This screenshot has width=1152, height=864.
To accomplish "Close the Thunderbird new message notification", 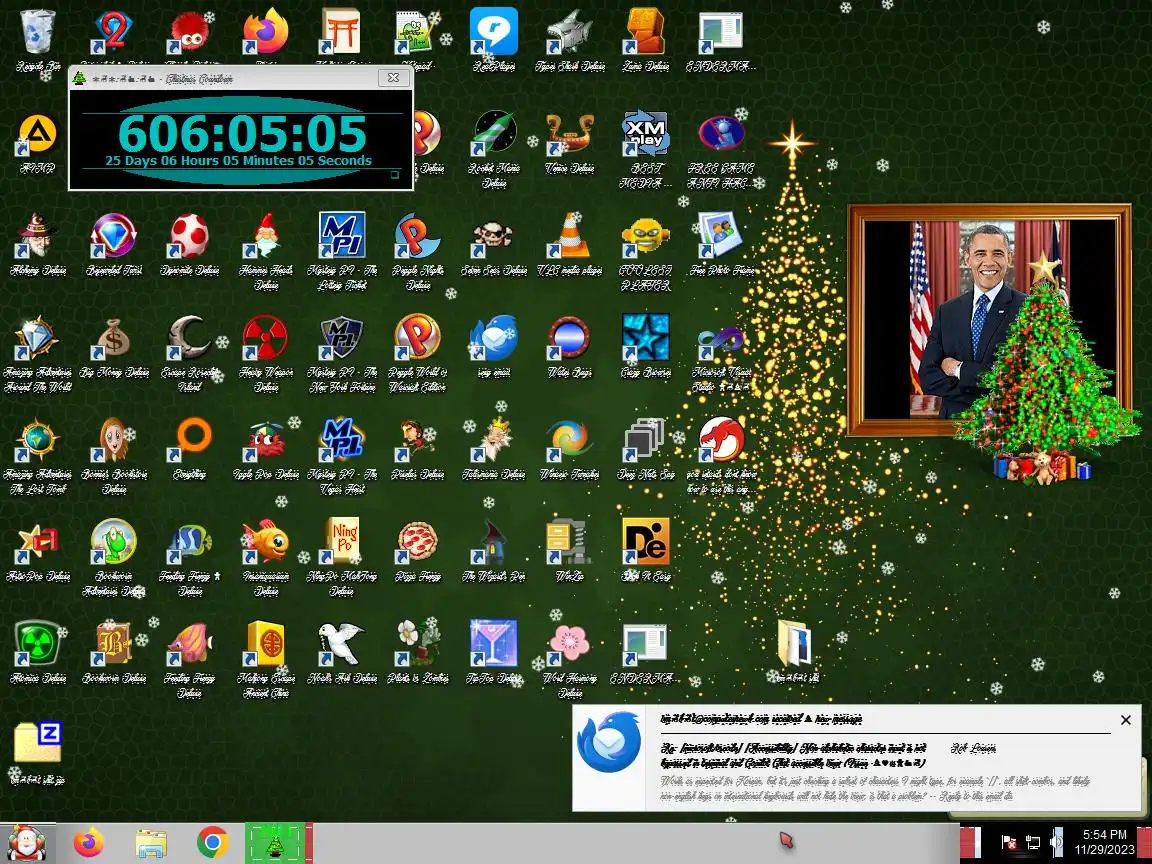I will coord(1126,720).
